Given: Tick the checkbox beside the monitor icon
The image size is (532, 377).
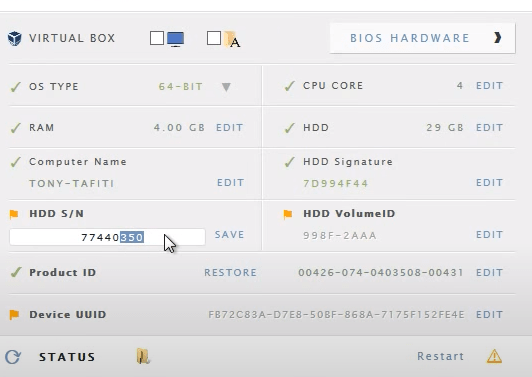Looking at the screenshot, I should tap(157, 38).
